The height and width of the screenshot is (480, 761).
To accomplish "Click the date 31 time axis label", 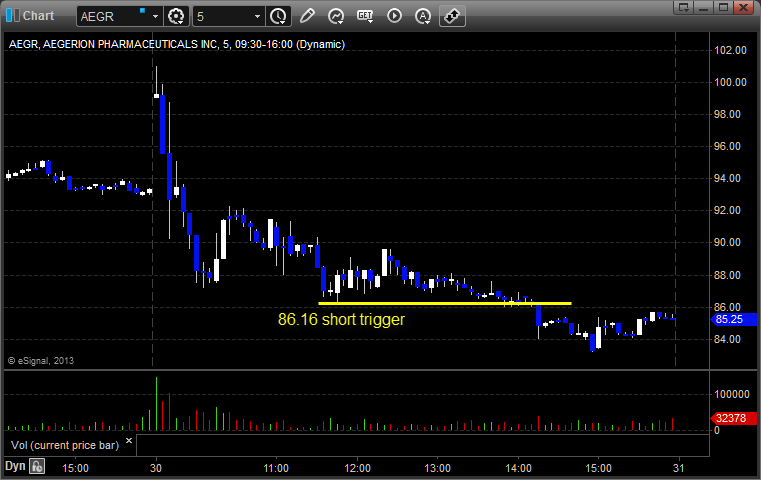I will tap(678, 468).
